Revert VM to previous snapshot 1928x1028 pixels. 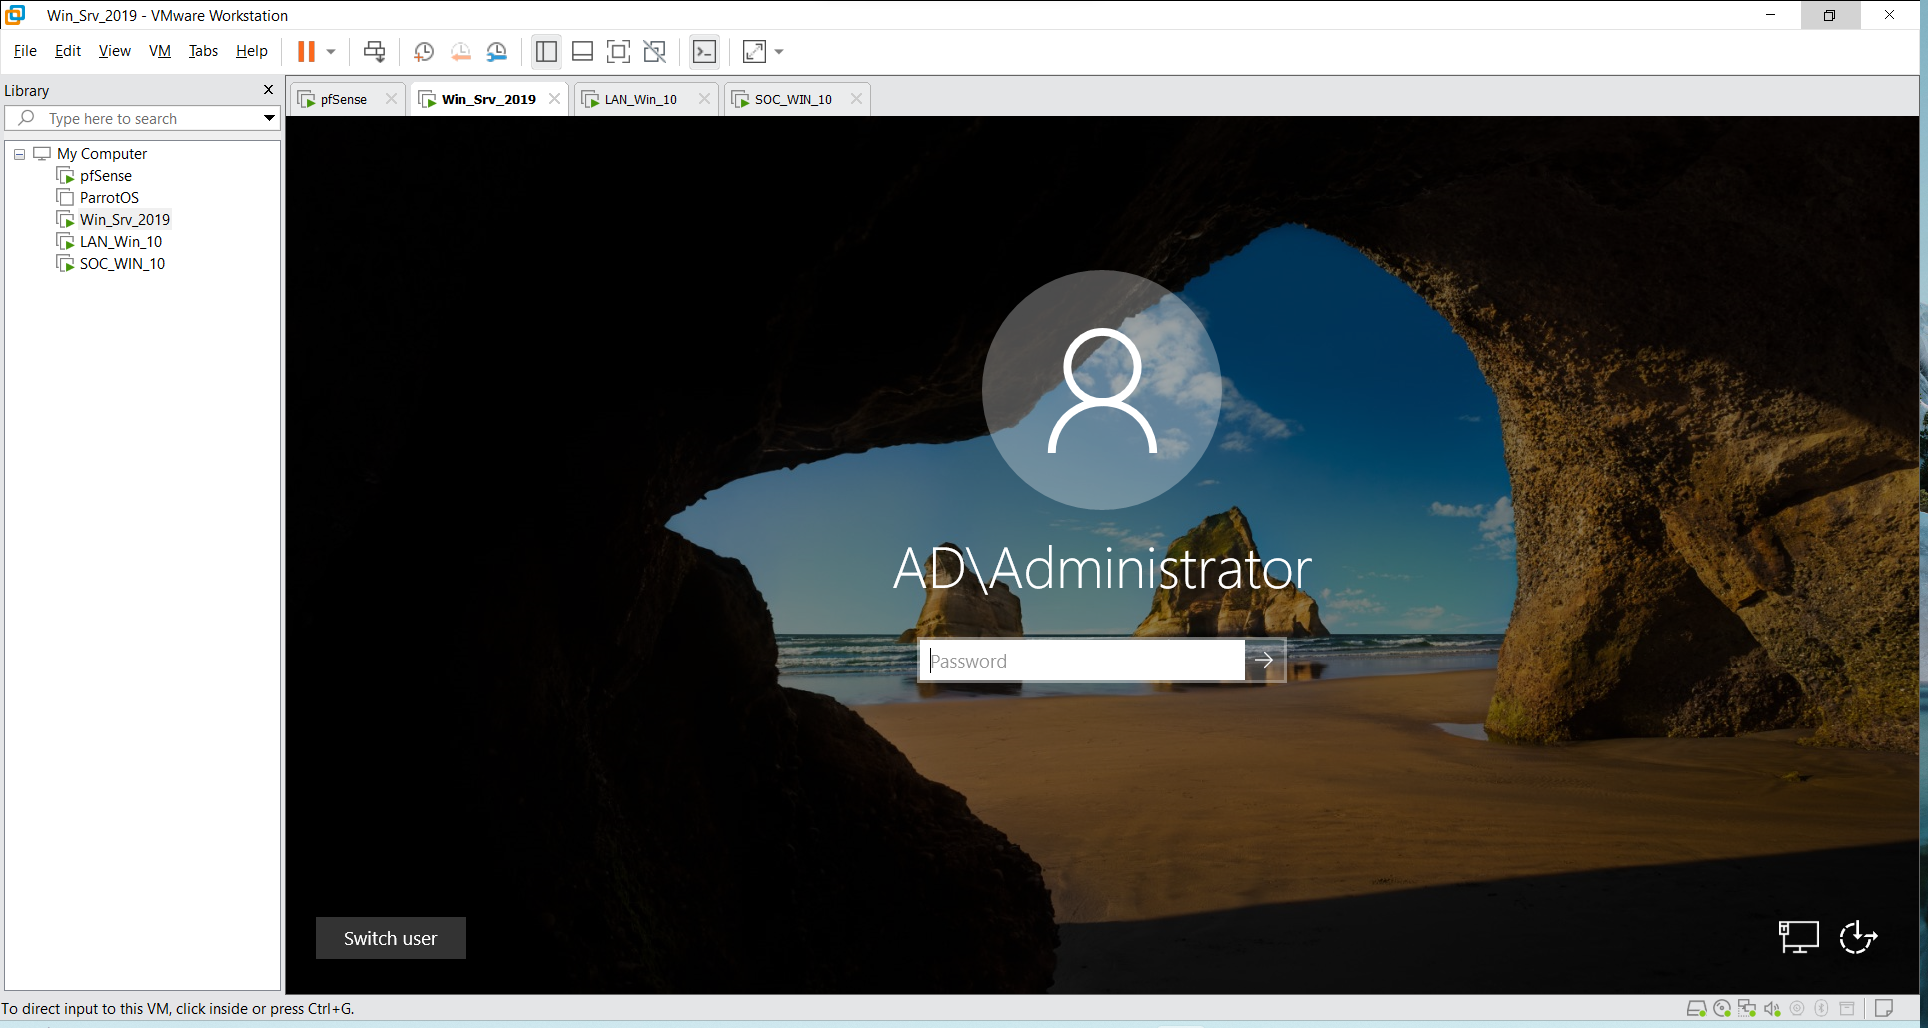point(460,51)
